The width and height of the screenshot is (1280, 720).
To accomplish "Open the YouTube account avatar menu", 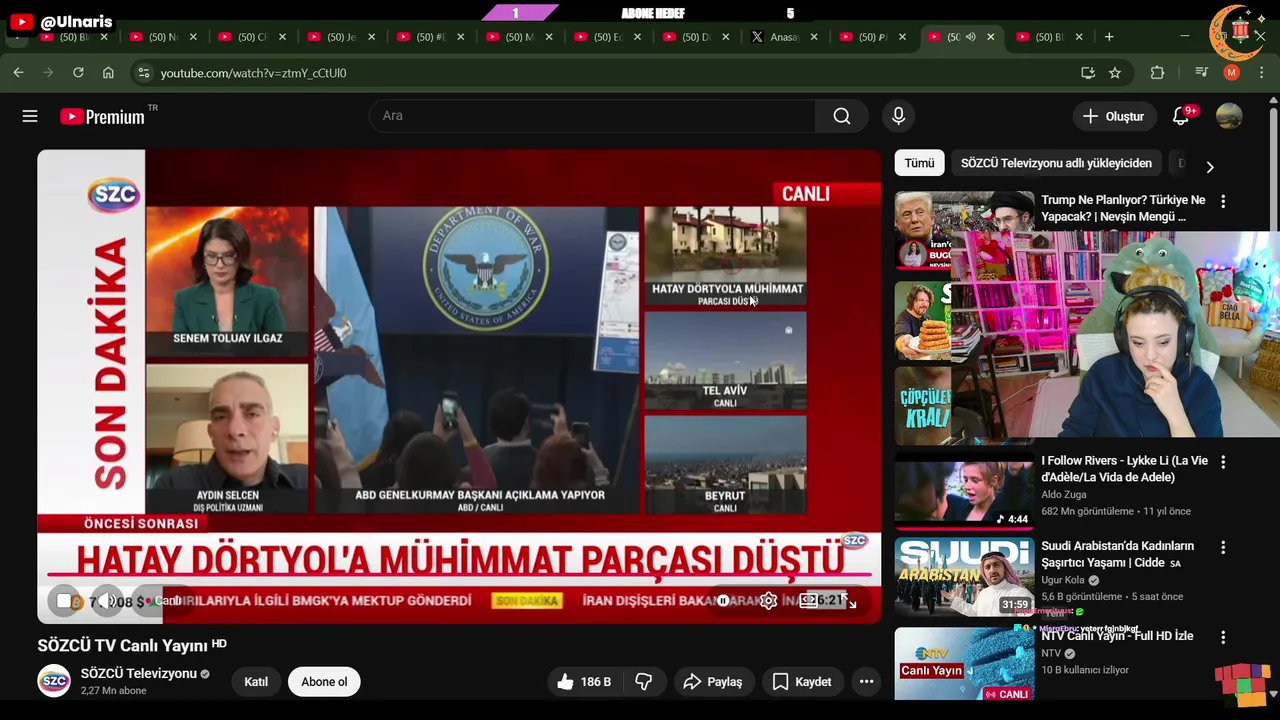I will point(1229,116).
